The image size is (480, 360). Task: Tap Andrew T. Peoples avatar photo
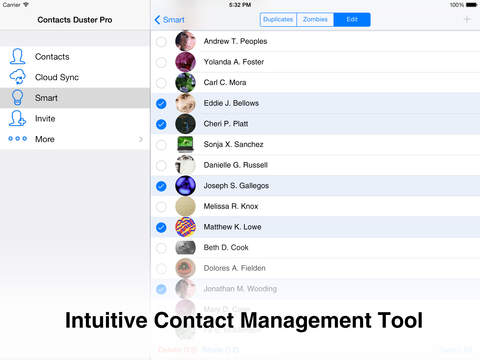click(185, 41)
